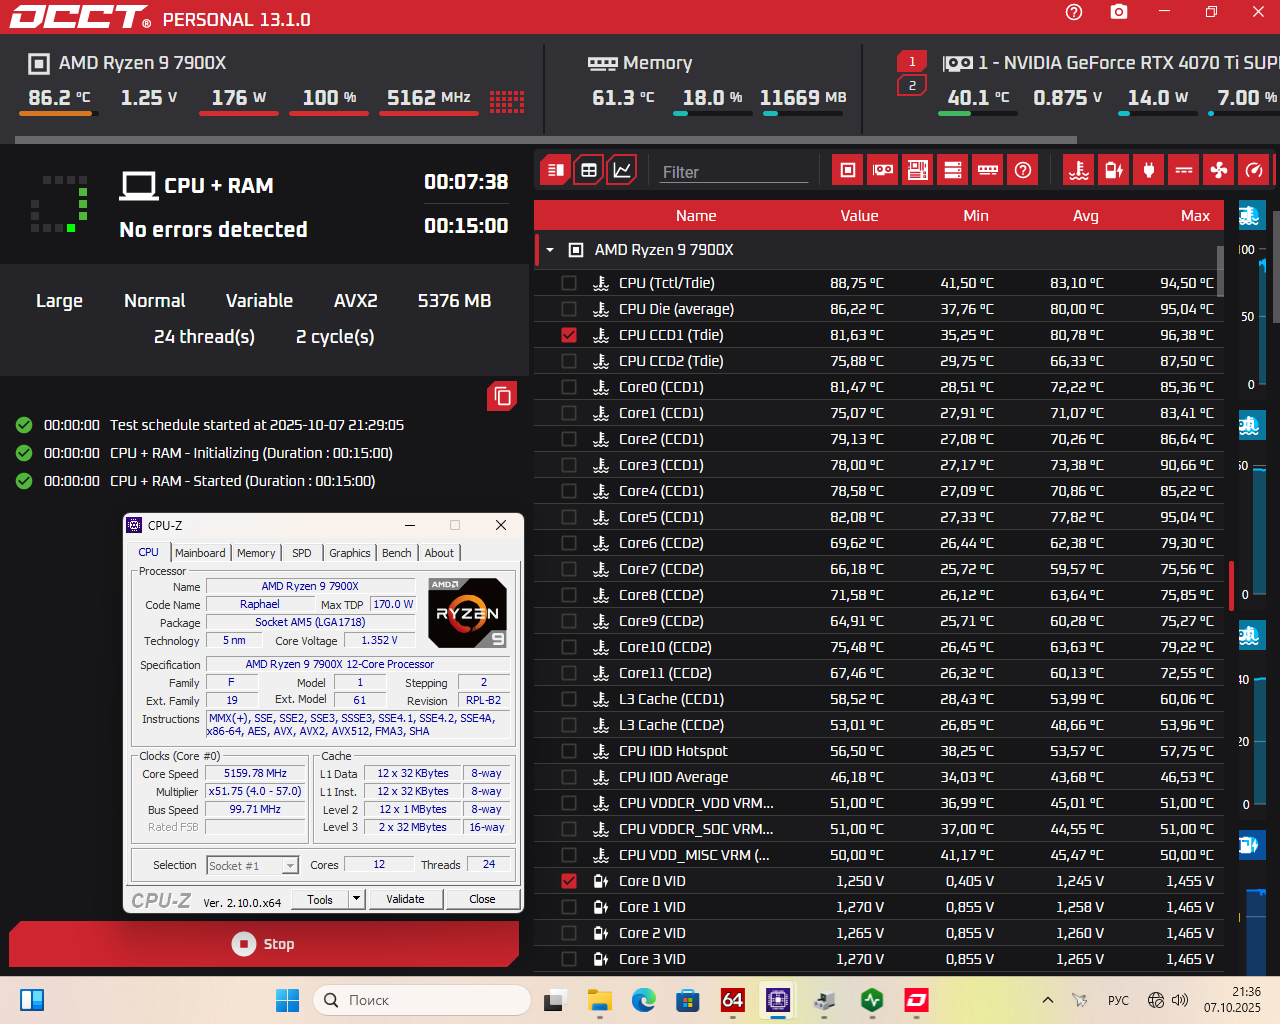Filter sensors by temperature icon
The width and height of the screenshot is (1280, 1024).
pos(1079,170)
